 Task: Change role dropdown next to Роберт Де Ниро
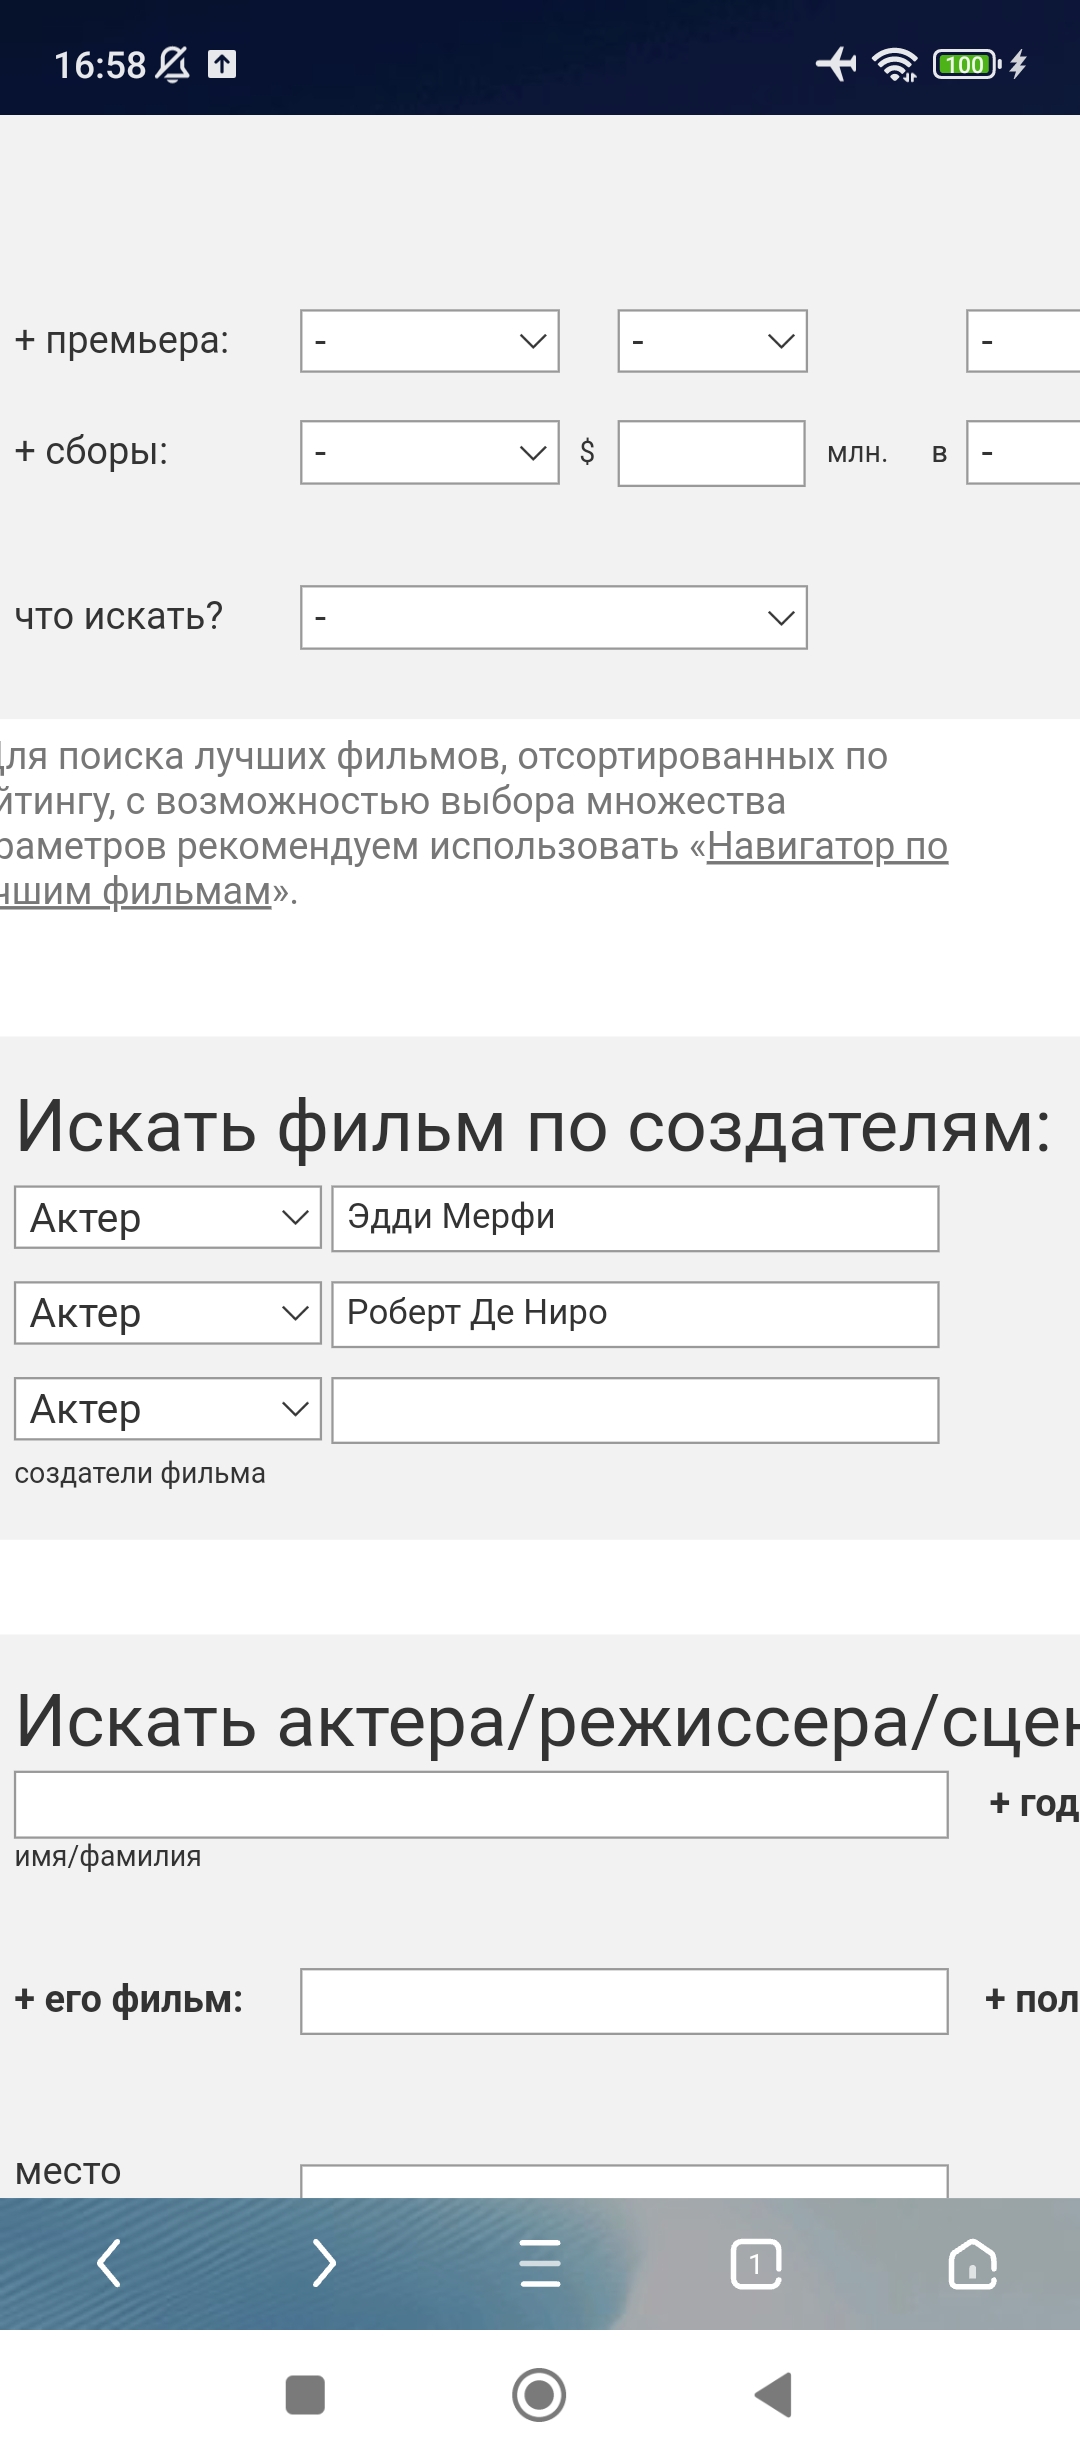pyautogui.click(x=168, y=1313)
